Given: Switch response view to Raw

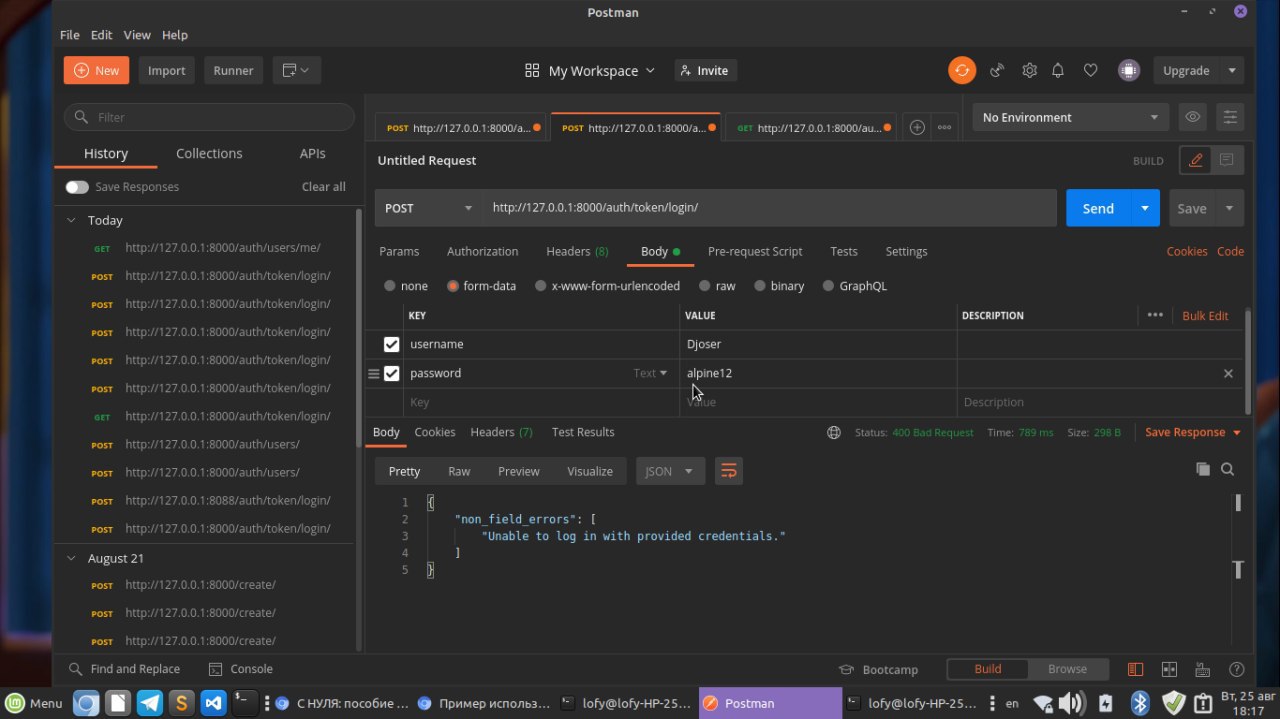Looking at the screenshot, I should (459, 471).
